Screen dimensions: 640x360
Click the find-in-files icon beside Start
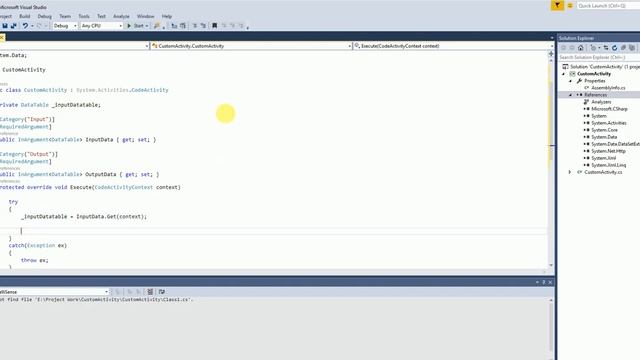pos(157,26)
